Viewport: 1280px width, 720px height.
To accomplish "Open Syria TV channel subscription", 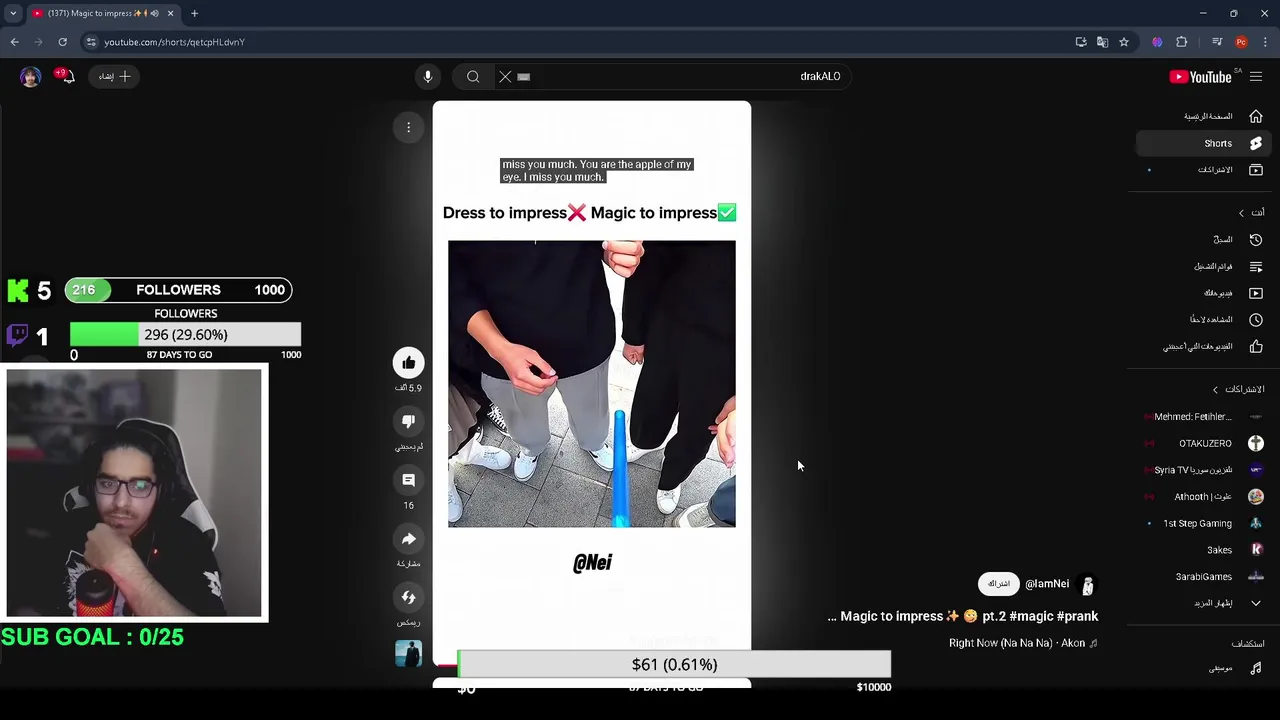I will pyautogui.click(x=1206, y=470).
